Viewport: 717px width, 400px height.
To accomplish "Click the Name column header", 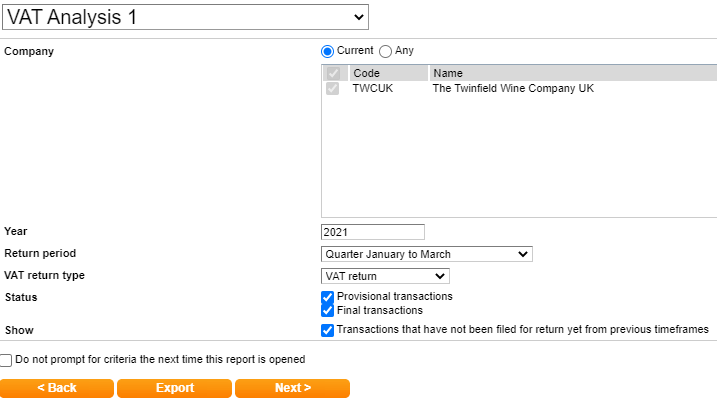I will pyautogui.click(x=573, y=73).
